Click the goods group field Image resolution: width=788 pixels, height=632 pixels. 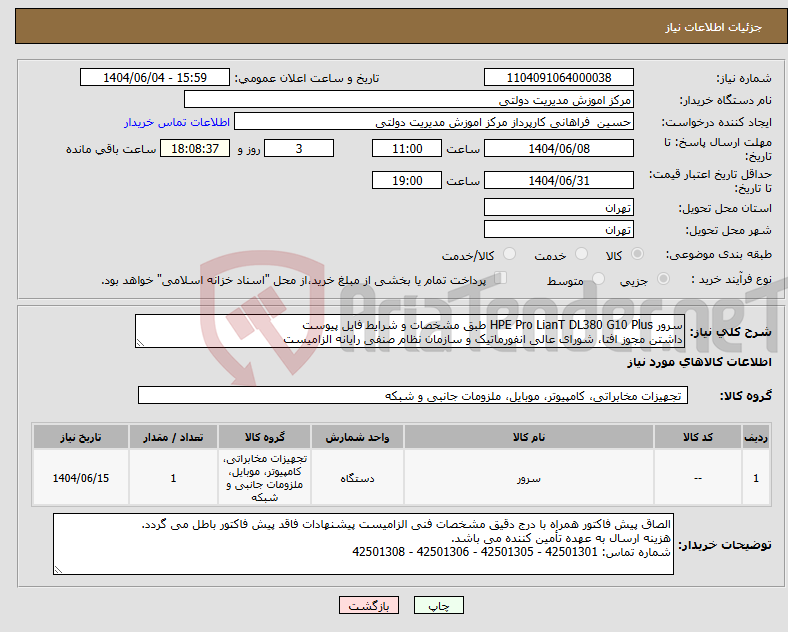click(413, 396)
